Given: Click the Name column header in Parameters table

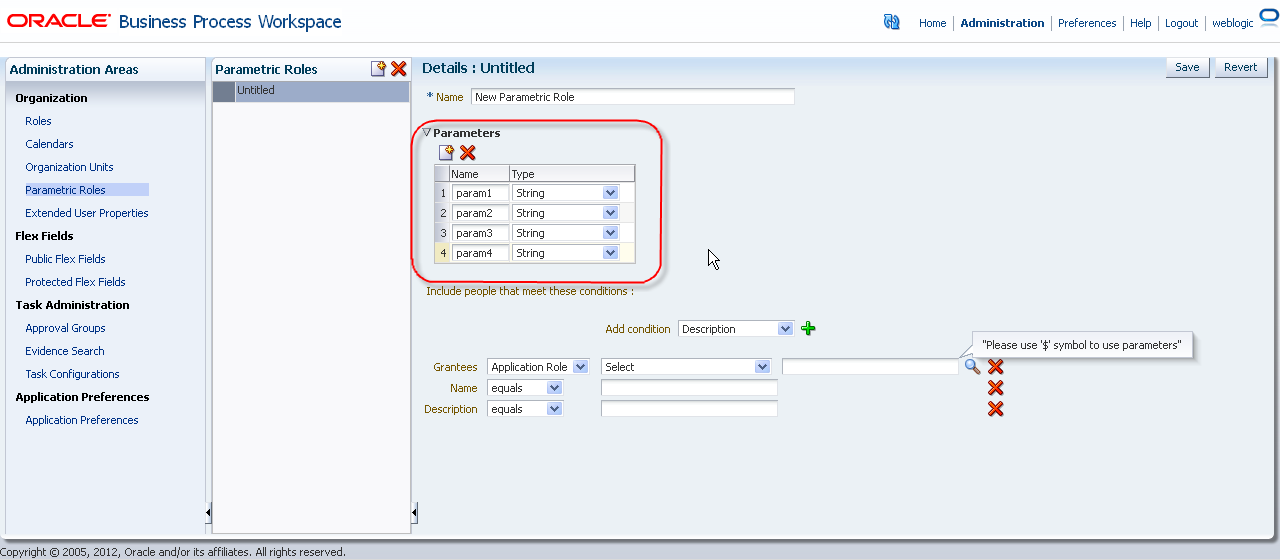Looking at the screenshot, I should point(479,174).
